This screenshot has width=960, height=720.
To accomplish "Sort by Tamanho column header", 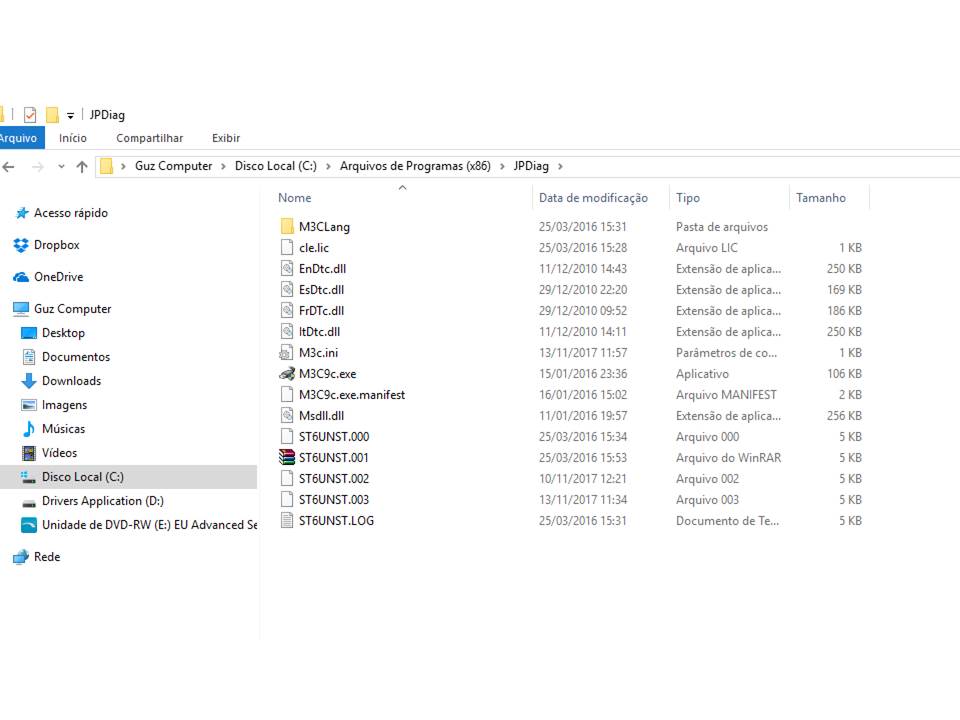I will click(x=821, y=198).
